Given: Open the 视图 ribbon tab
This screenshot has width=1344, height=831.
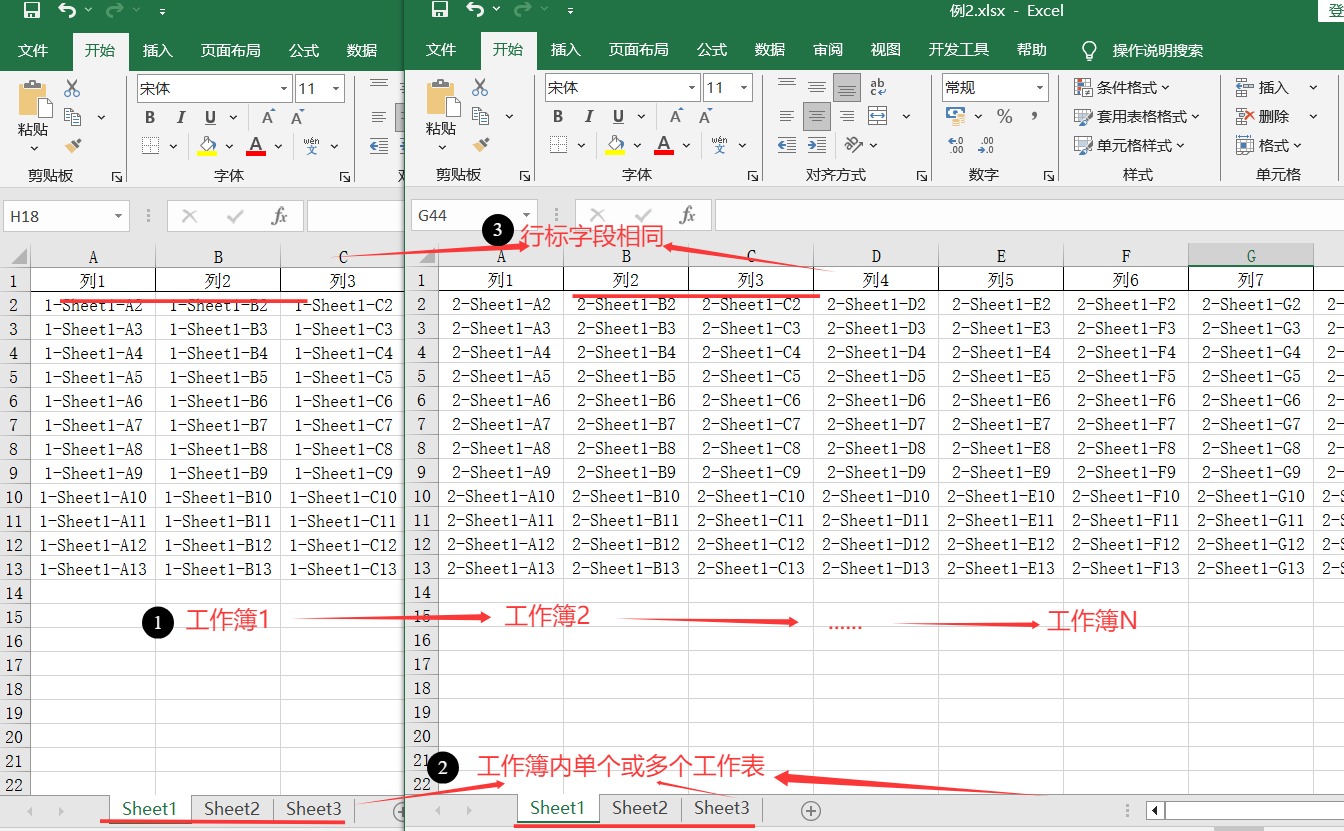Looking at the screenshot, I should [886, 50].
